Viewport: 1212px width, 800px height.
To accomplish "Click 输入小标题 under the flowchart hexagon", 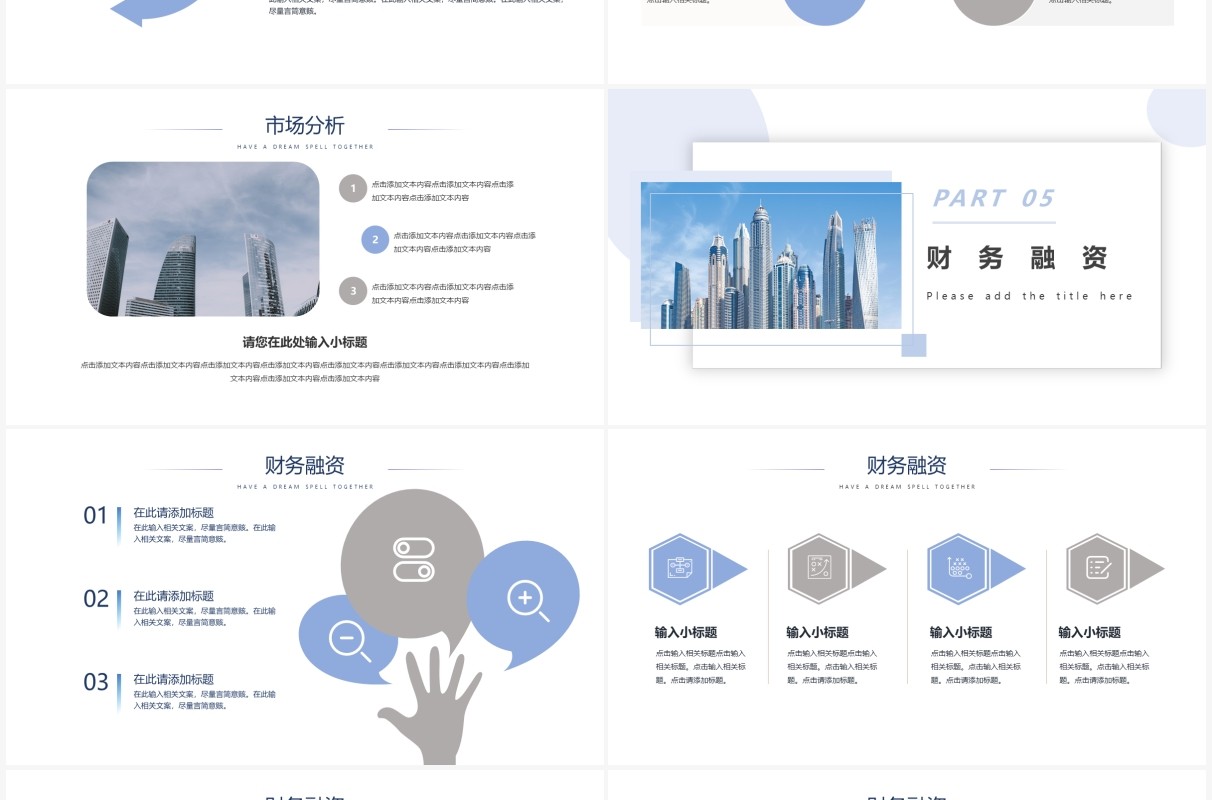I will [x=686, y=632].
